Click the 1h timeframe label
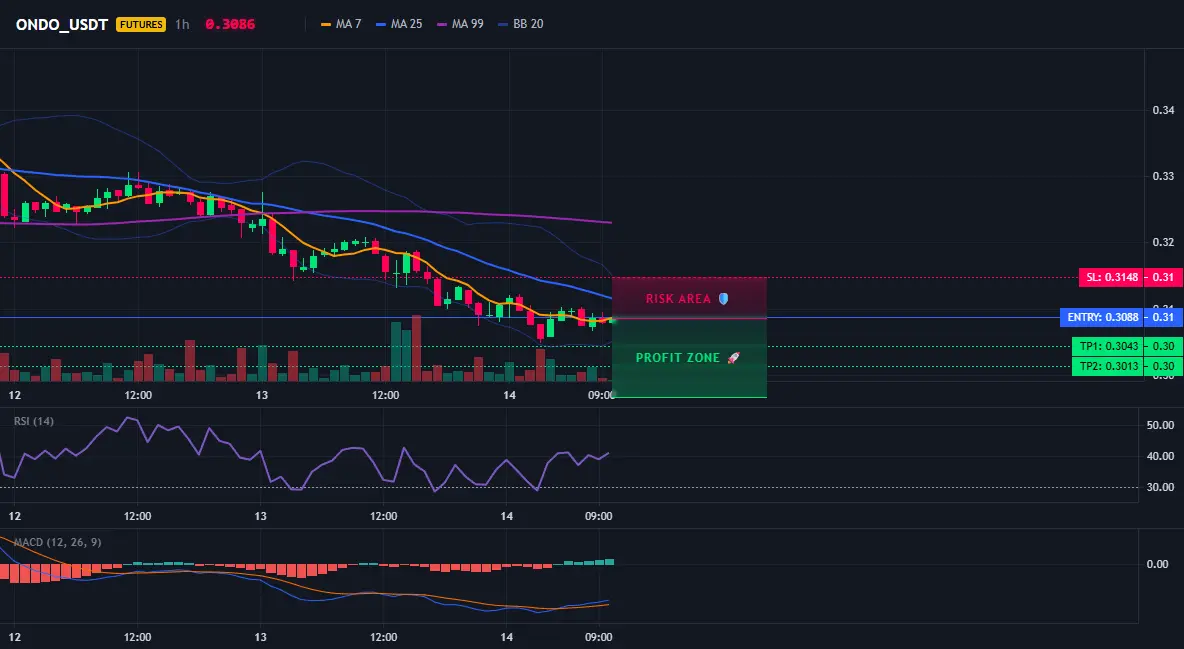The image size is (1184, 649). [182, 24]
